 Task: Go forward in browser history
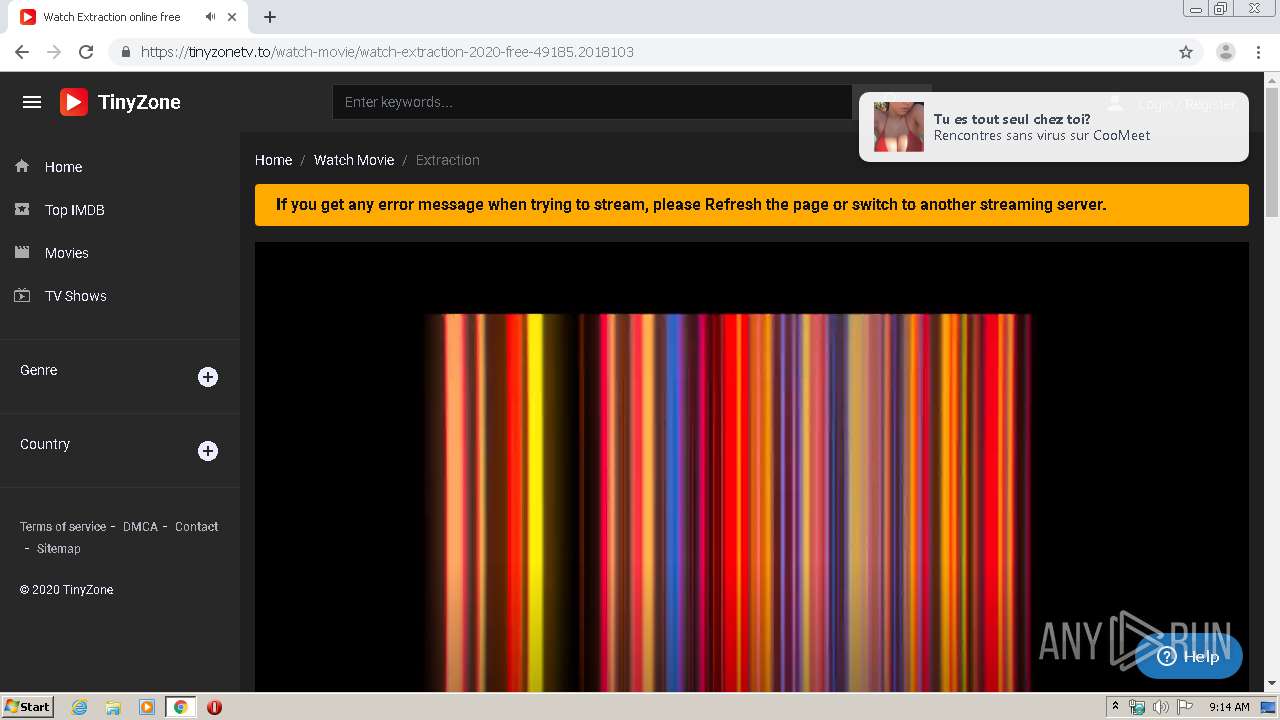[x=54, y=52]
